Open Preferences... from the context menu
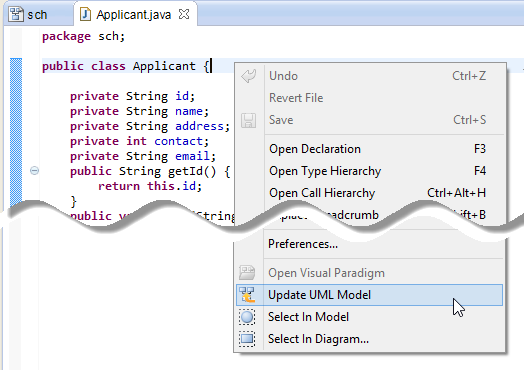524x370 pixels. click(370, 244)
